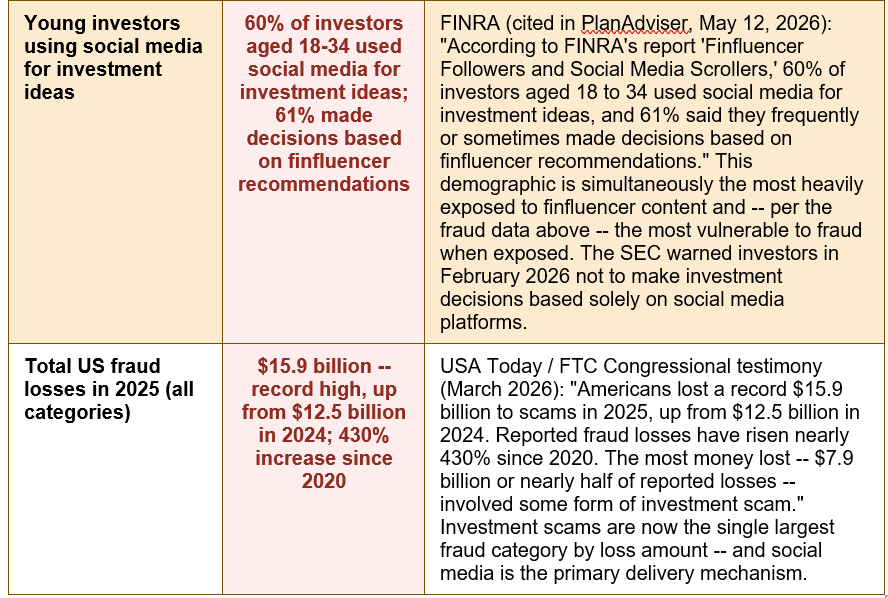Click the red '$15.9 billion -- record high' text
888x598 pixels.
tap(323, 377)
